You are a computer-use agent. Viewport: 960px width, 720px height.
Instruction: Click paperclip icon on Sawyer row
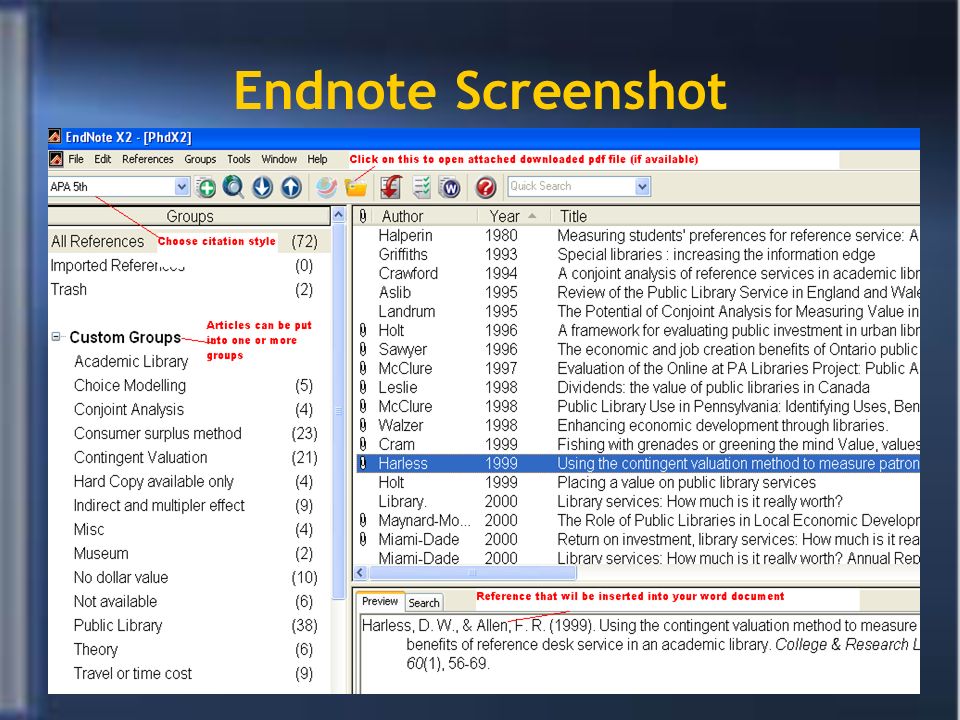point(363,350)
